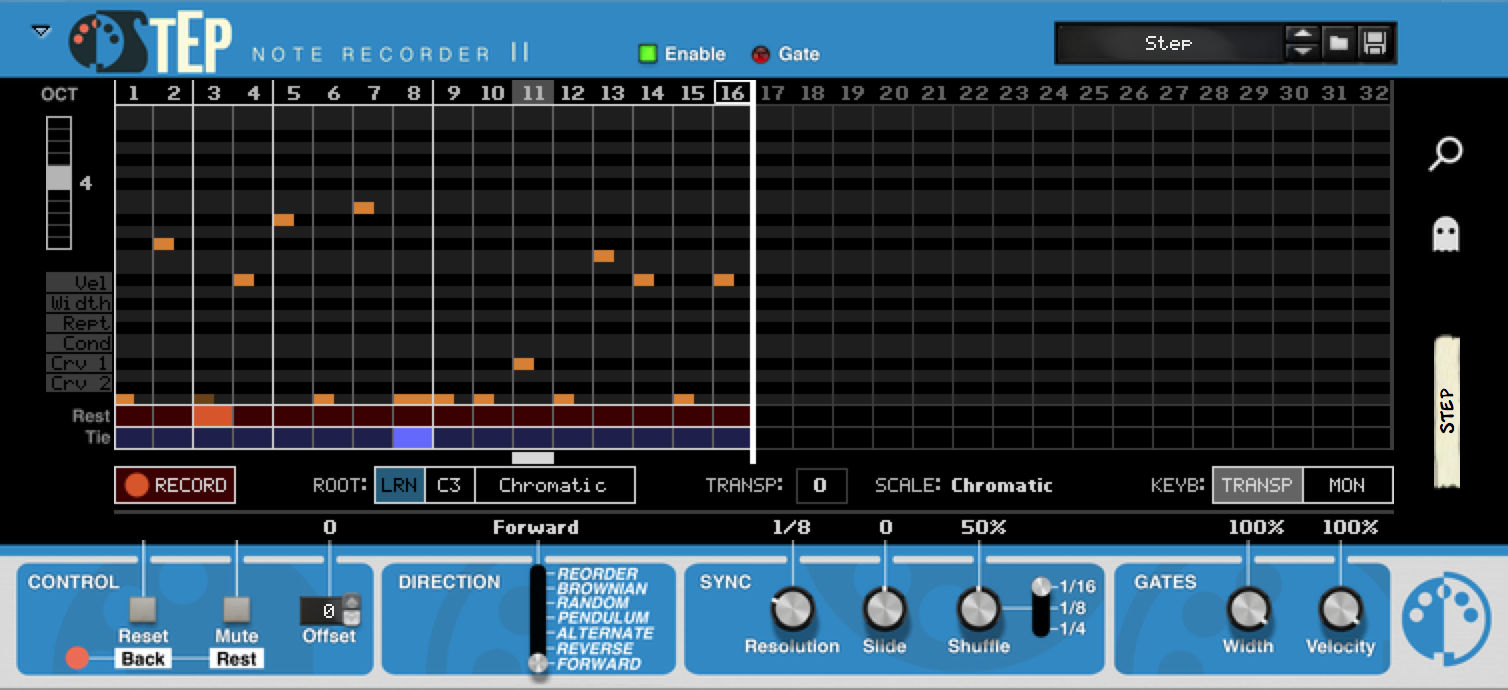Select ALTERNATE direction mode
The width and height of the screenshot is (1508, 690).
605,633
